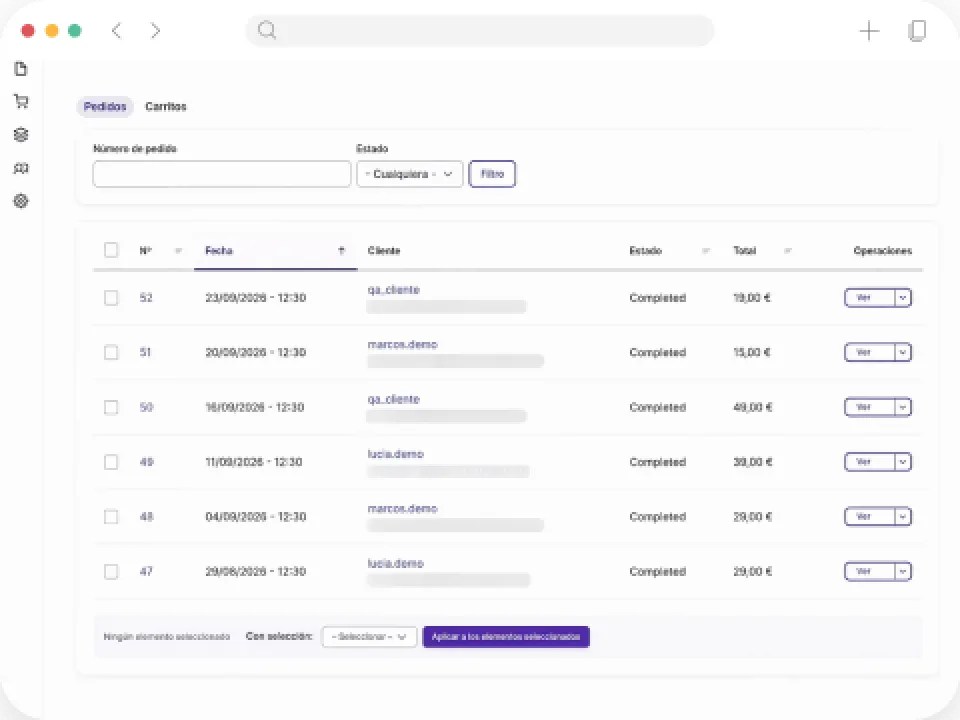
Task: Open the Con selección Seleccionar dropdown
Action: (x=369, y=637)
